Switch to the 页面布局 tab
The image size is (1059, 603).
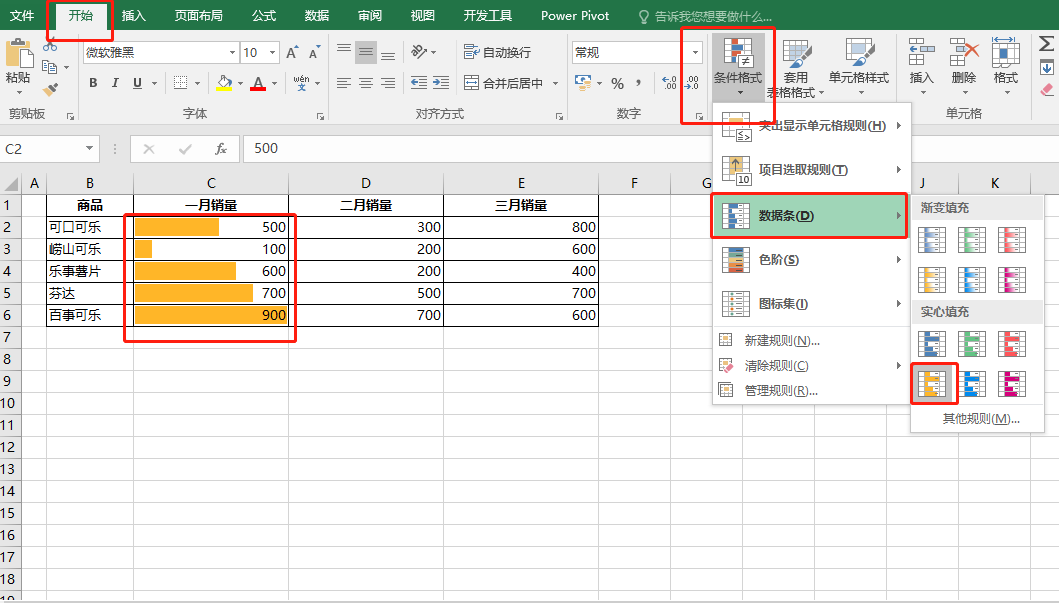coord(199,15)
